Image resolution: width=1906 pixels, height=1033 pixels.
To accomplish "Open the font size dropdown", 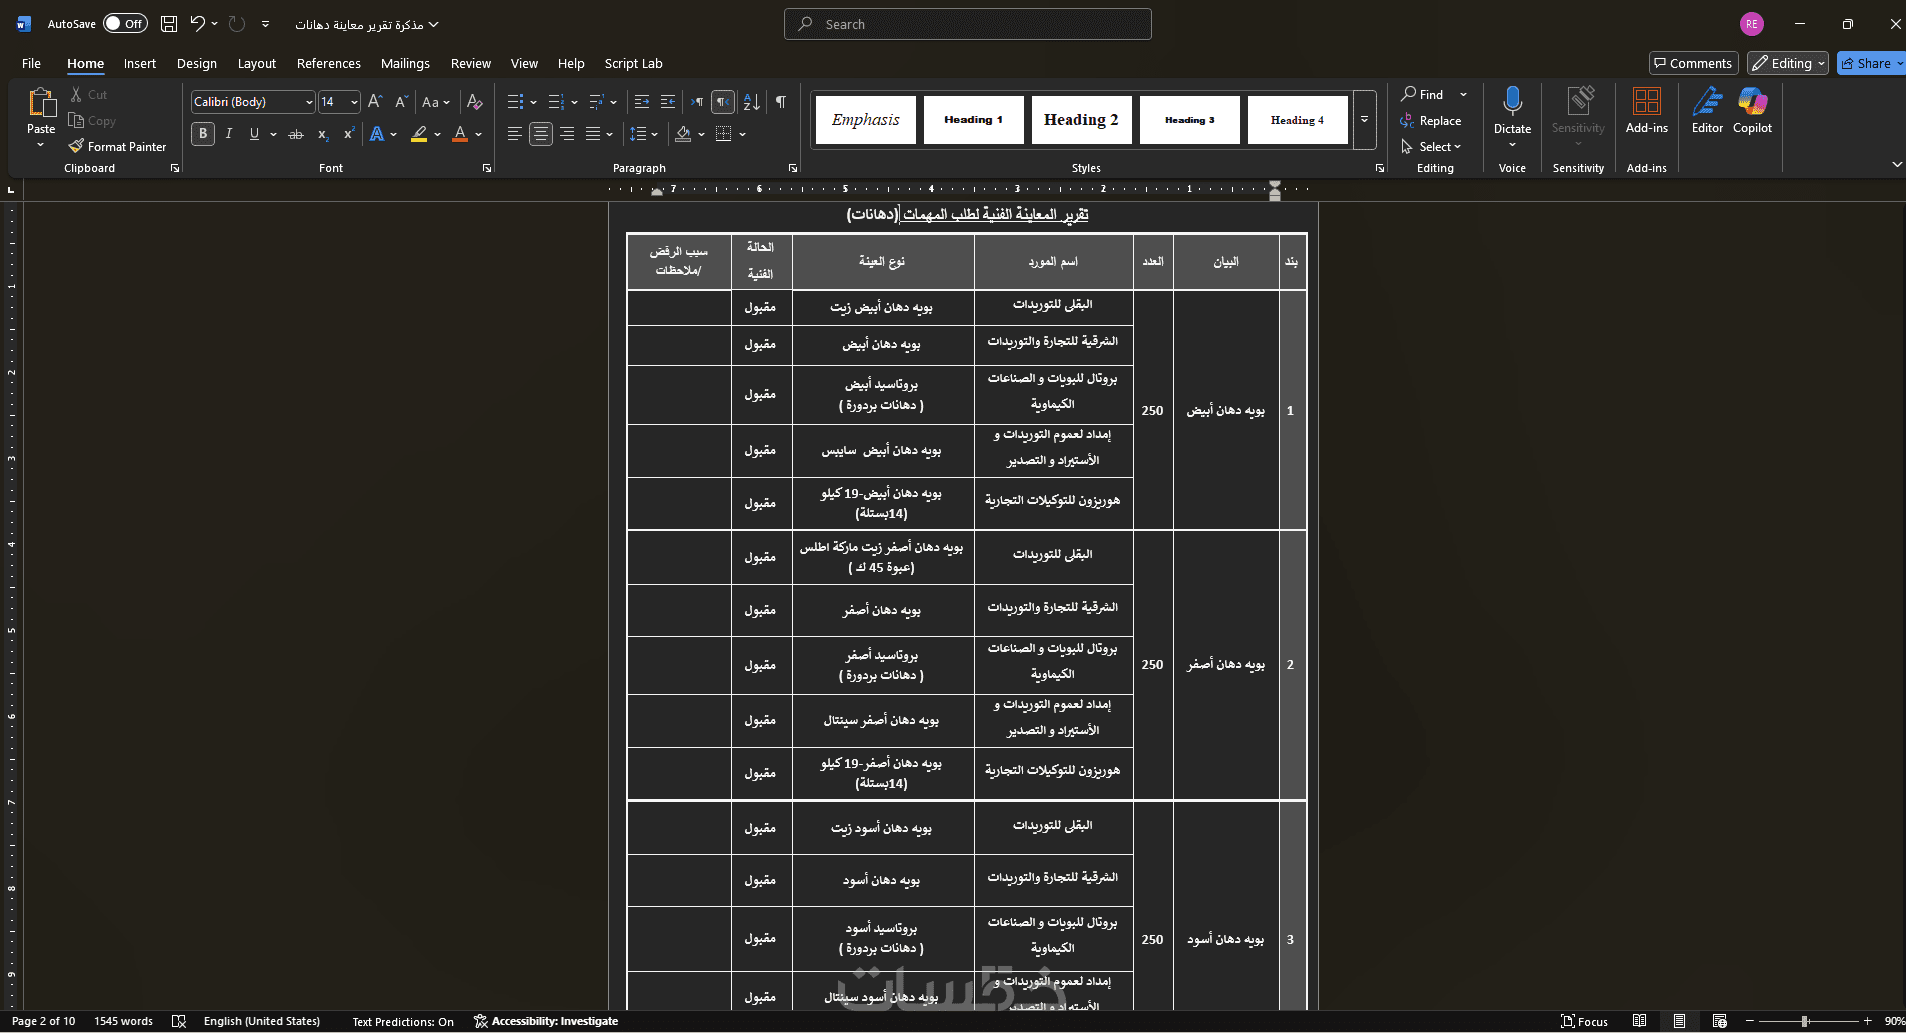I will (x=354, y=102).
